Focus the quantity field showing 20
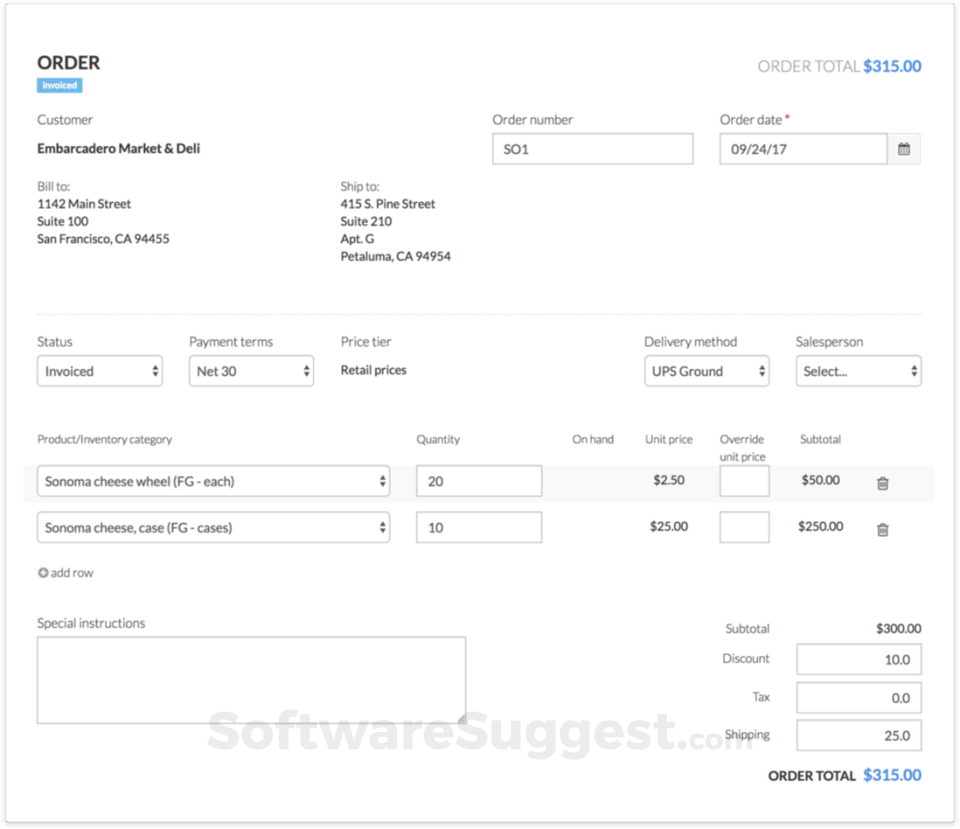This screenshot has width=960, height=829. point(479,481)
